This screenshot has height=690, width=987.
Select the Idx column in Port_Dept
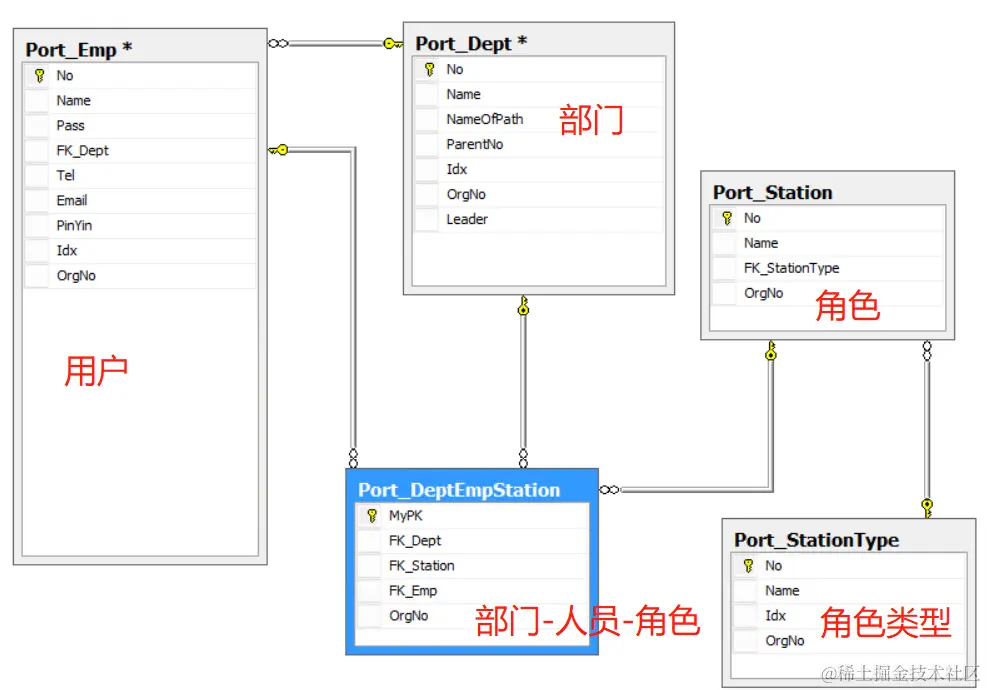pos(539,169)
